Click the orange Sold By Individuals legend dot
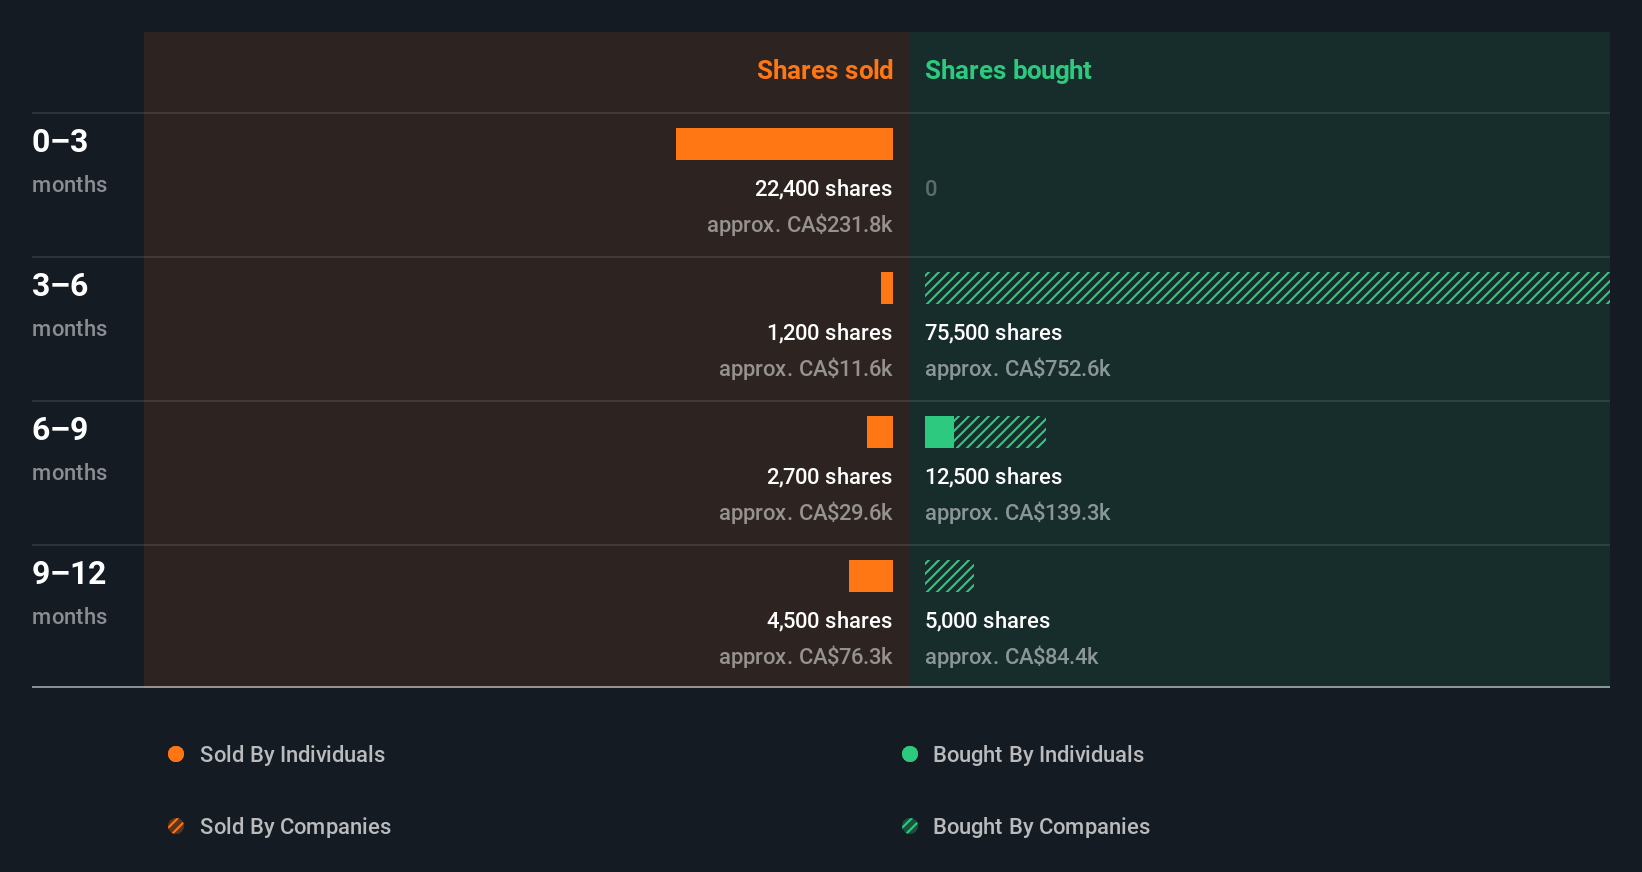Viewport: 1642px width, 872px height. click(x=176, y=754)
